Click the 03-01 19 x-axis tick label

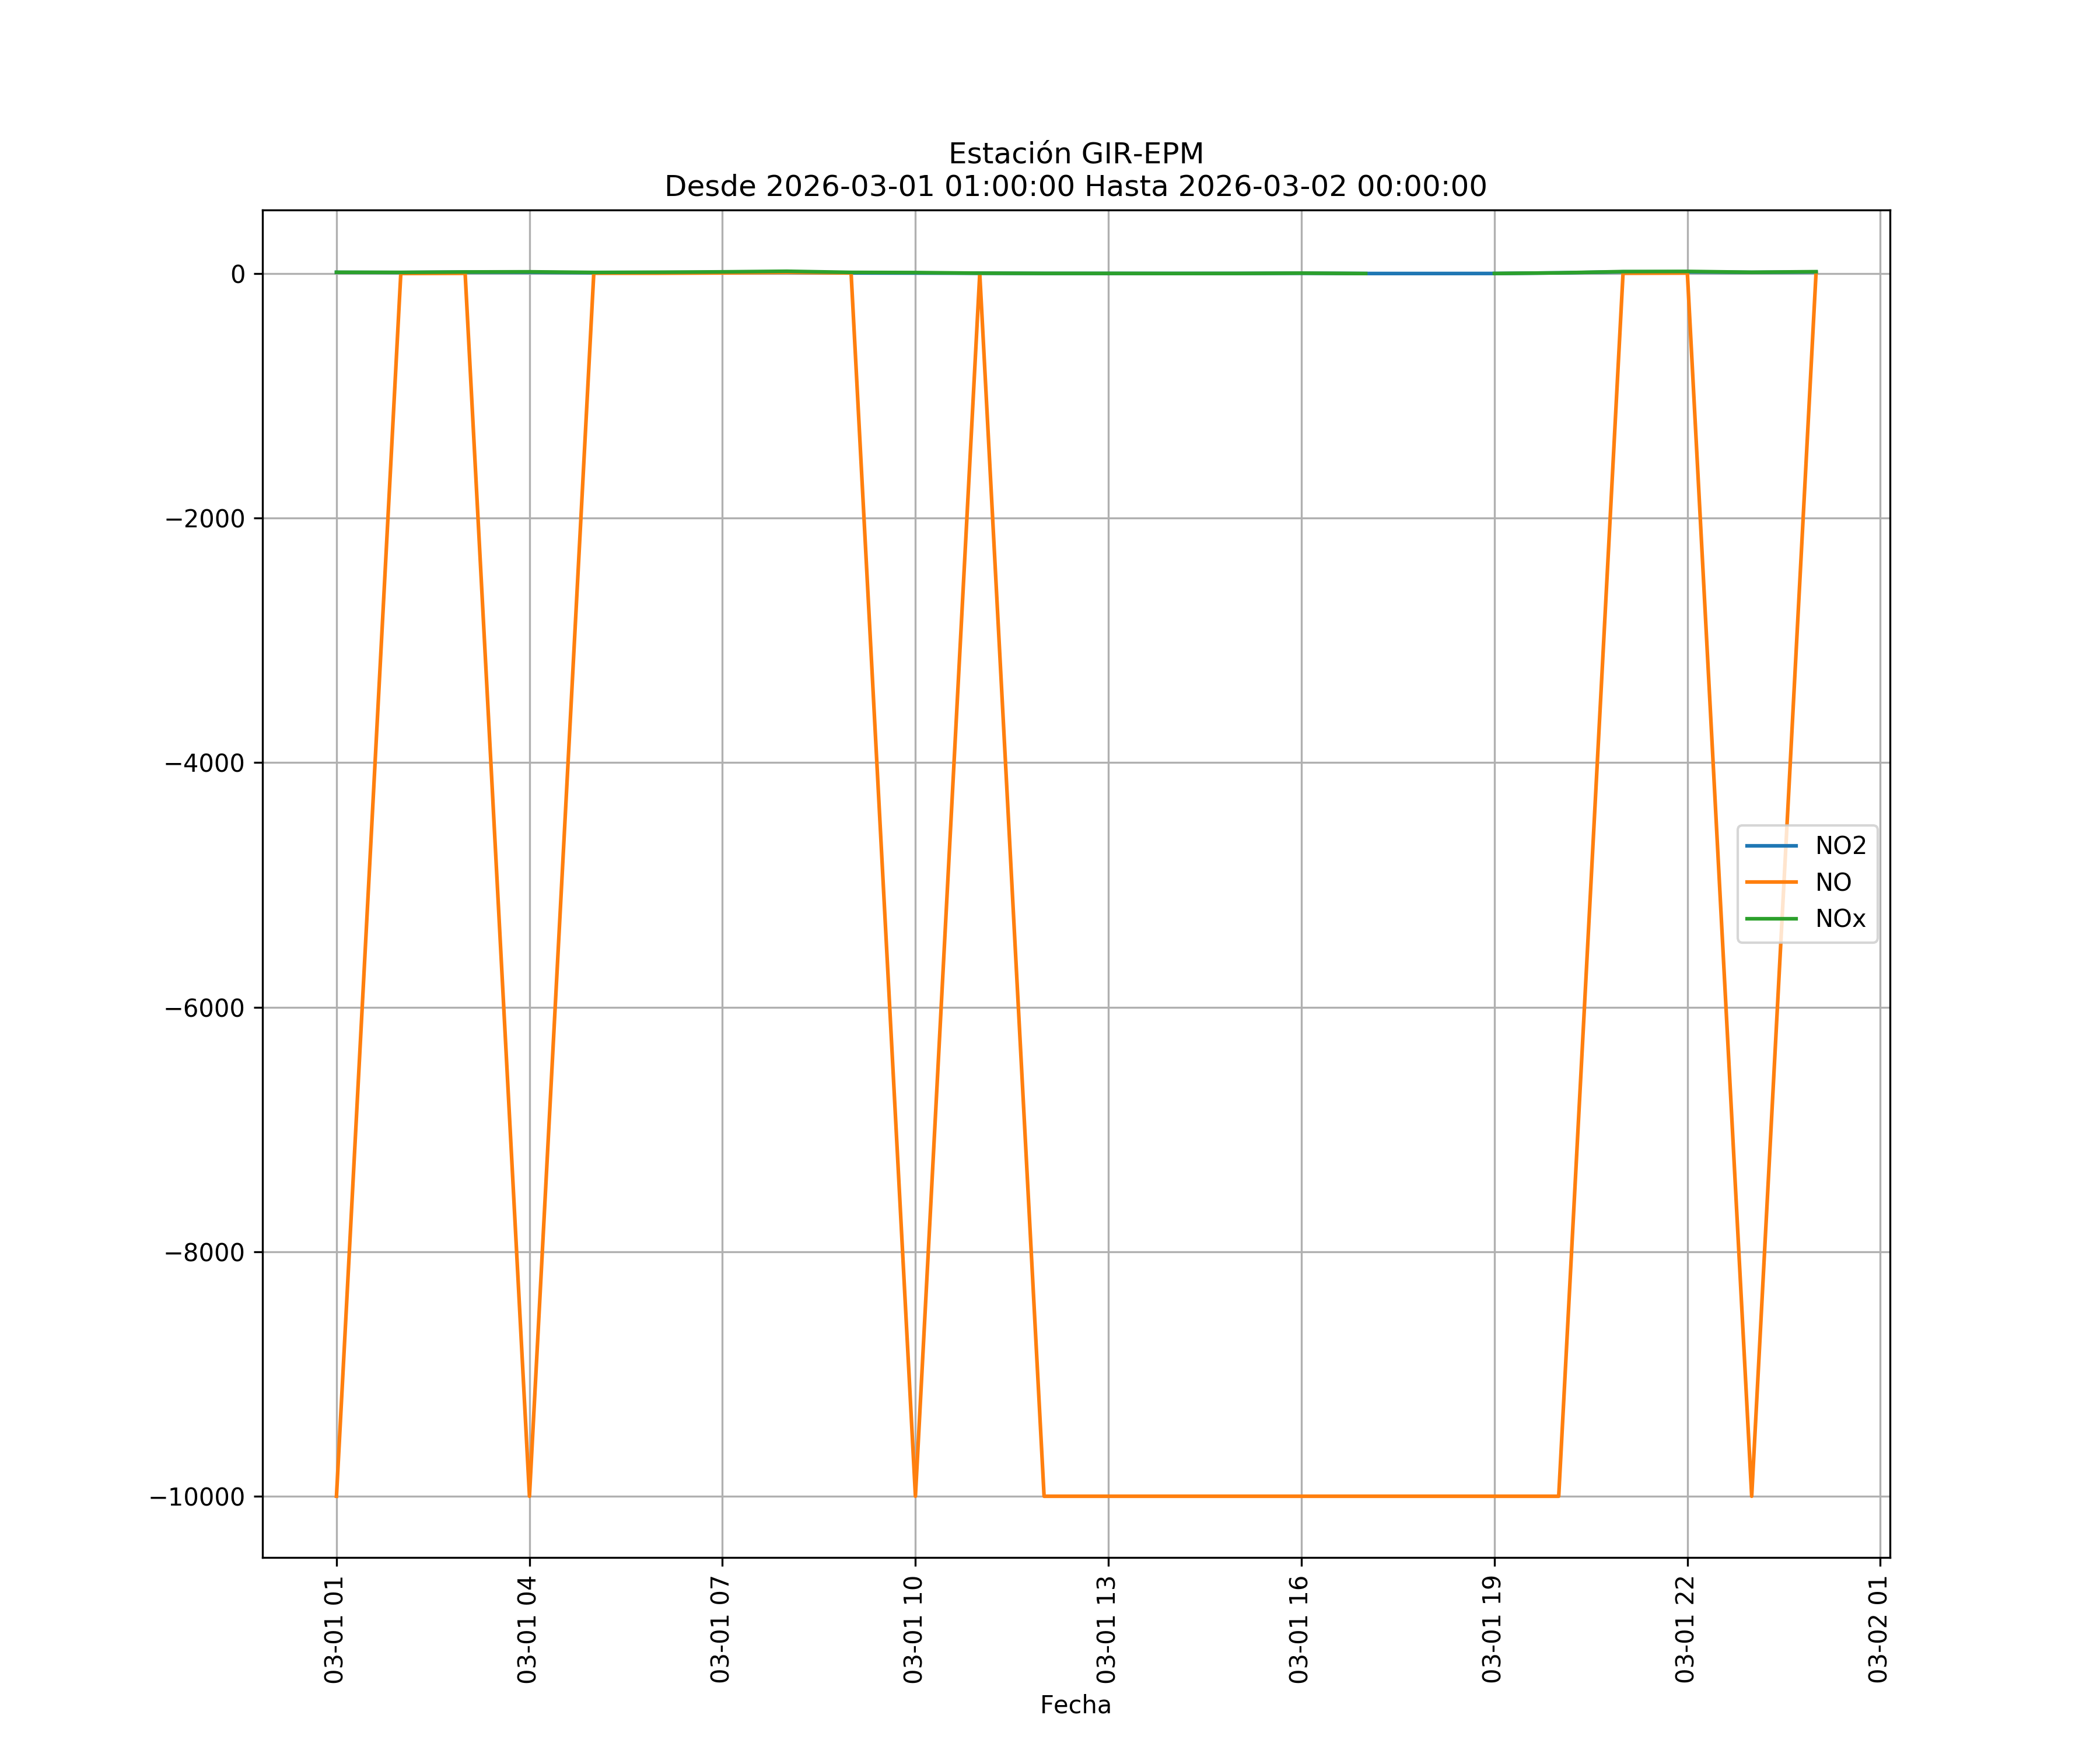coord(1492,1630)
